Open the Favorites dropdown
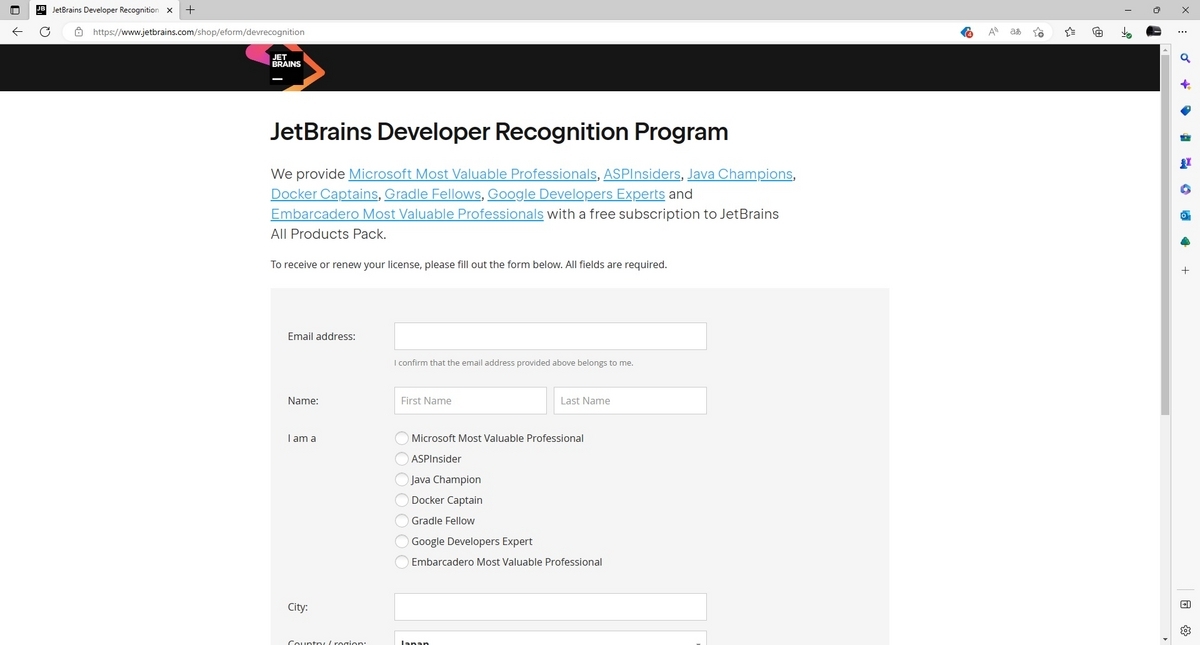Viewport: 1200px width, 645px height. [1069, 32]
